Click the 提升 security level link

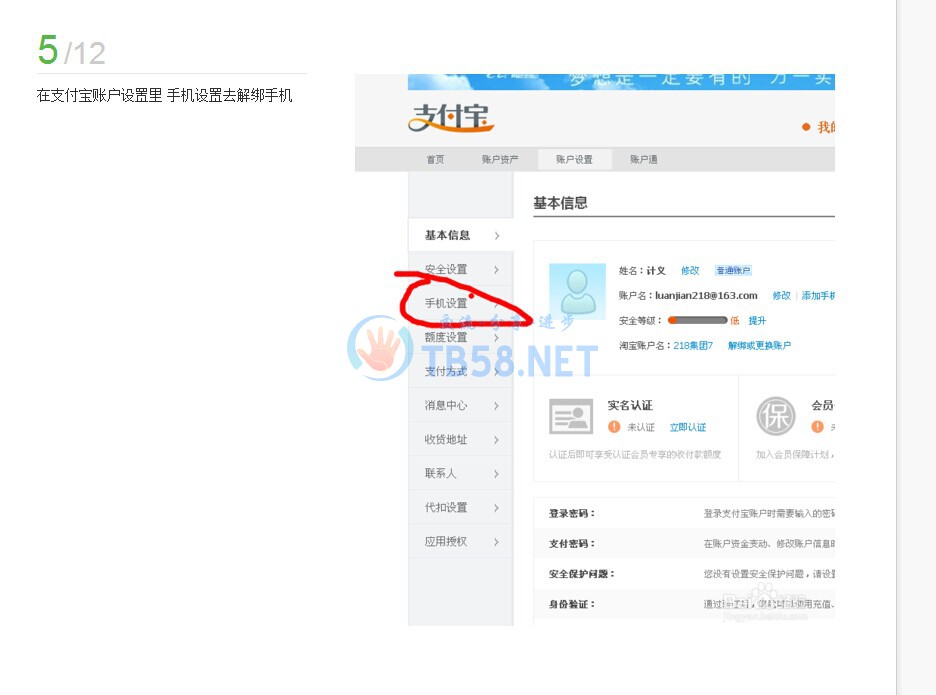[x=757, y=321]
